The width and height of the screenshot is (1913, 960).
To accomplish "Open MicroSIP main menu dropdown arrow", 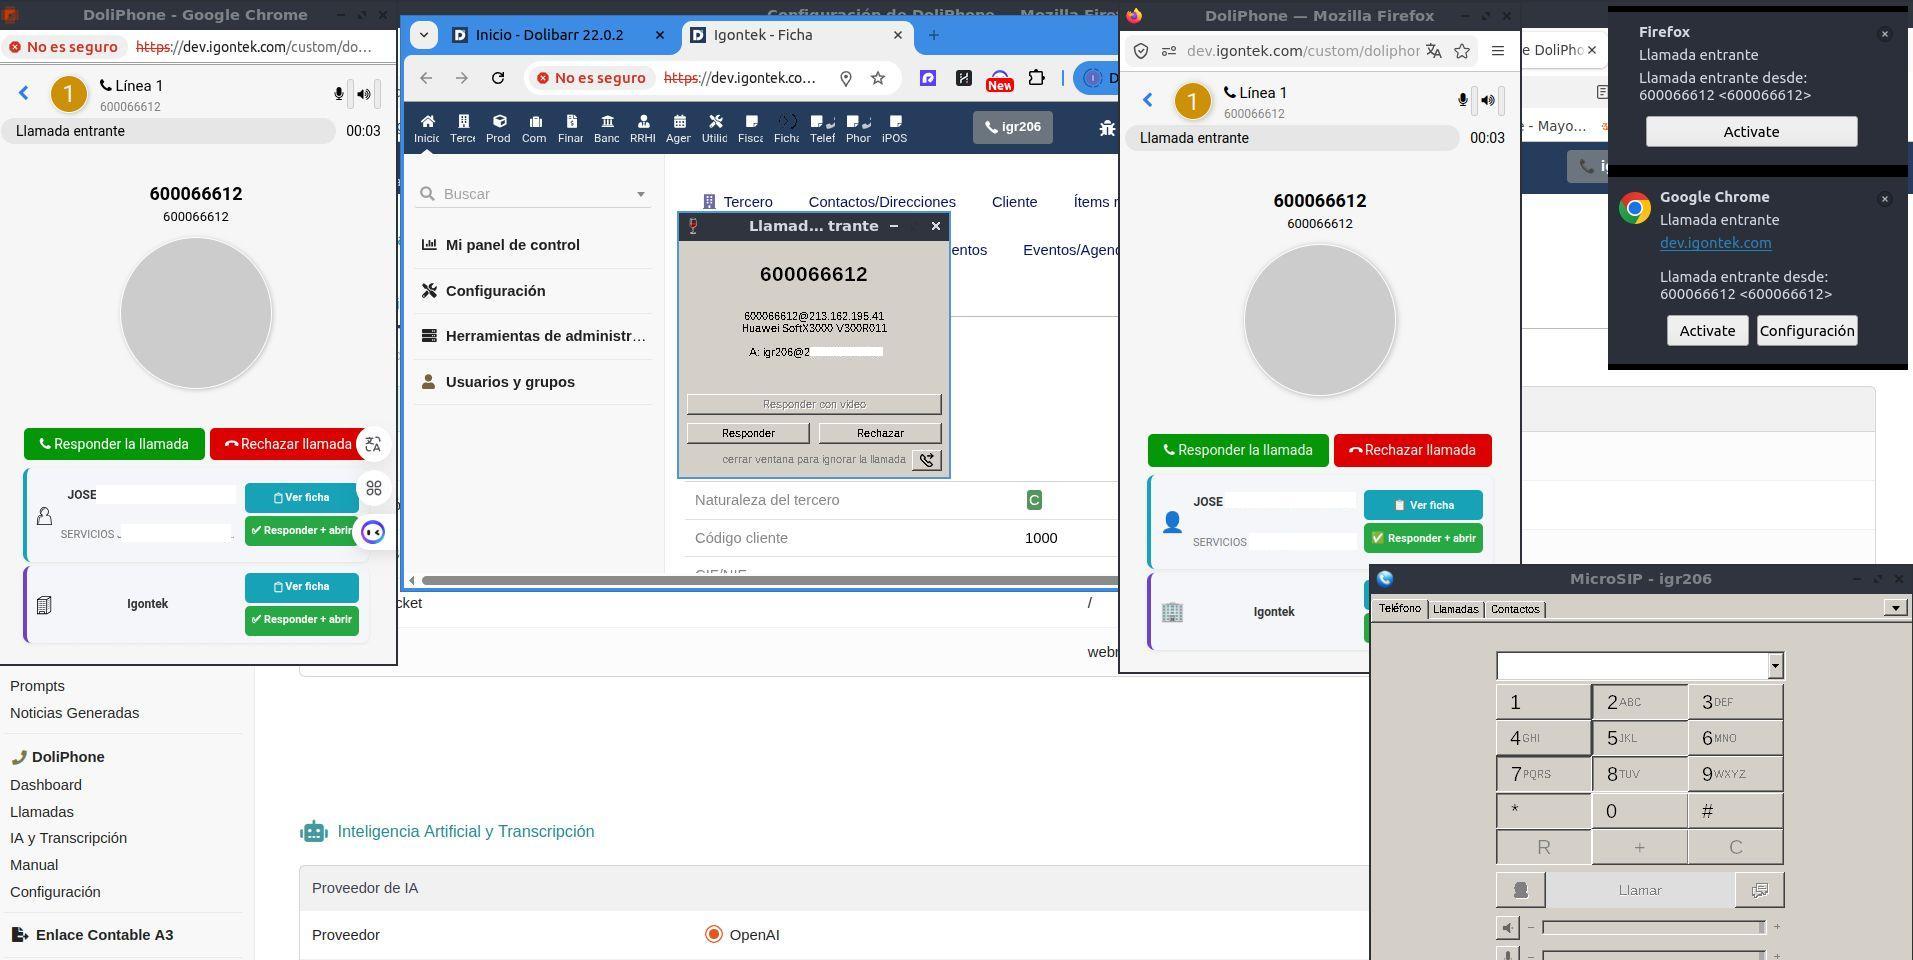I will pyautogui.click(x=1895, y=608).
